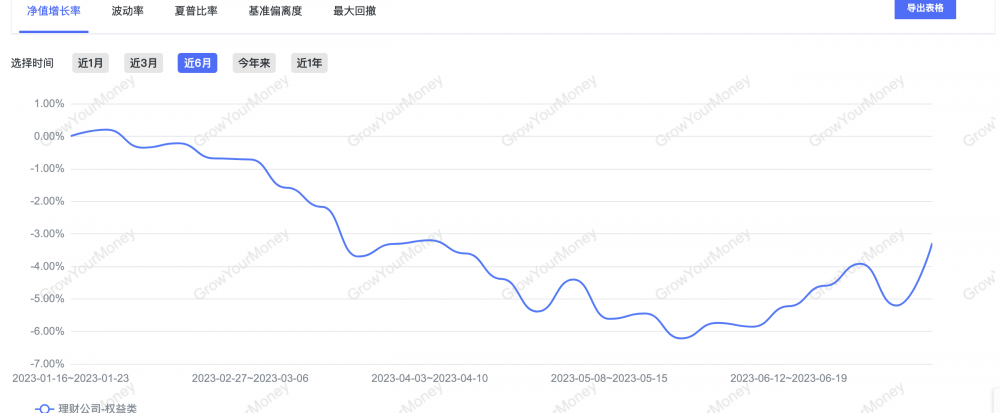Switch to the 净值增长率 tab
Viewport: 1000px width, 413px height.
pos(54,11)
